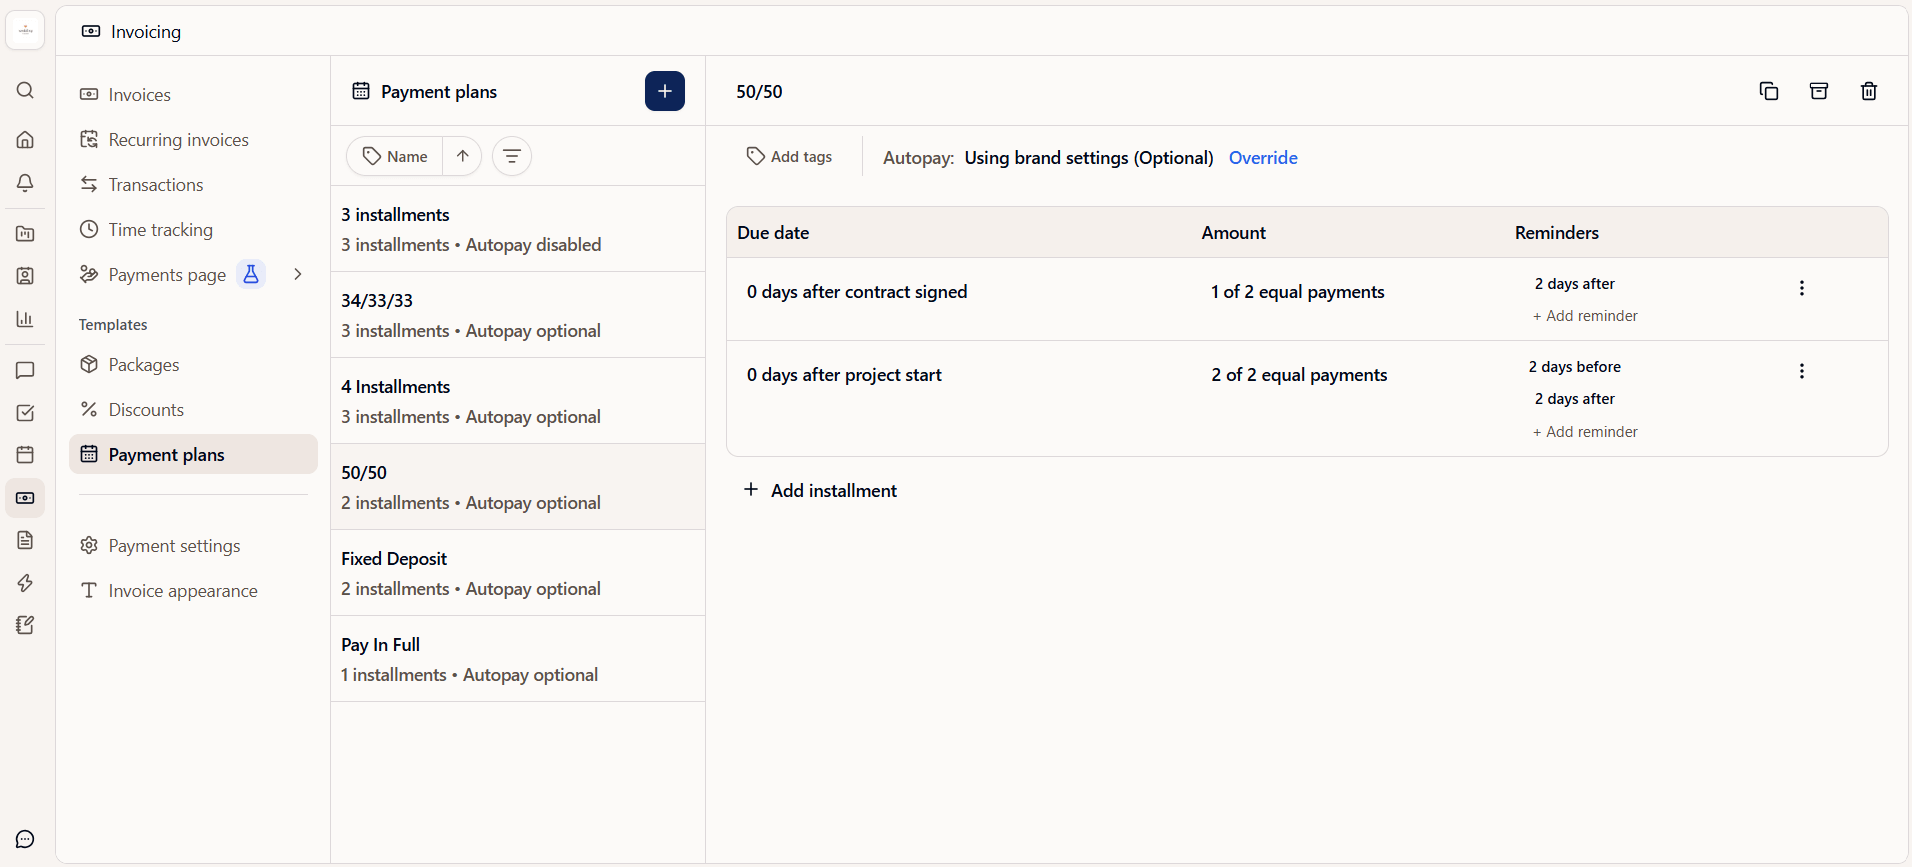Image resolution: width=1912 pixels, height=867 pixels.
Task: Open the Name sort field selector
Action: click(395, 156)
